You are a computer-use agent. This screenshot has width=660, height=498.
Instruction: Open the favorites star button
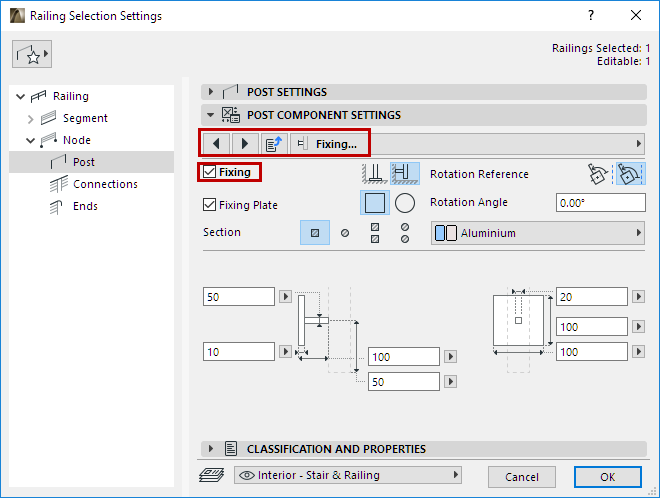(x=32, y=56)
